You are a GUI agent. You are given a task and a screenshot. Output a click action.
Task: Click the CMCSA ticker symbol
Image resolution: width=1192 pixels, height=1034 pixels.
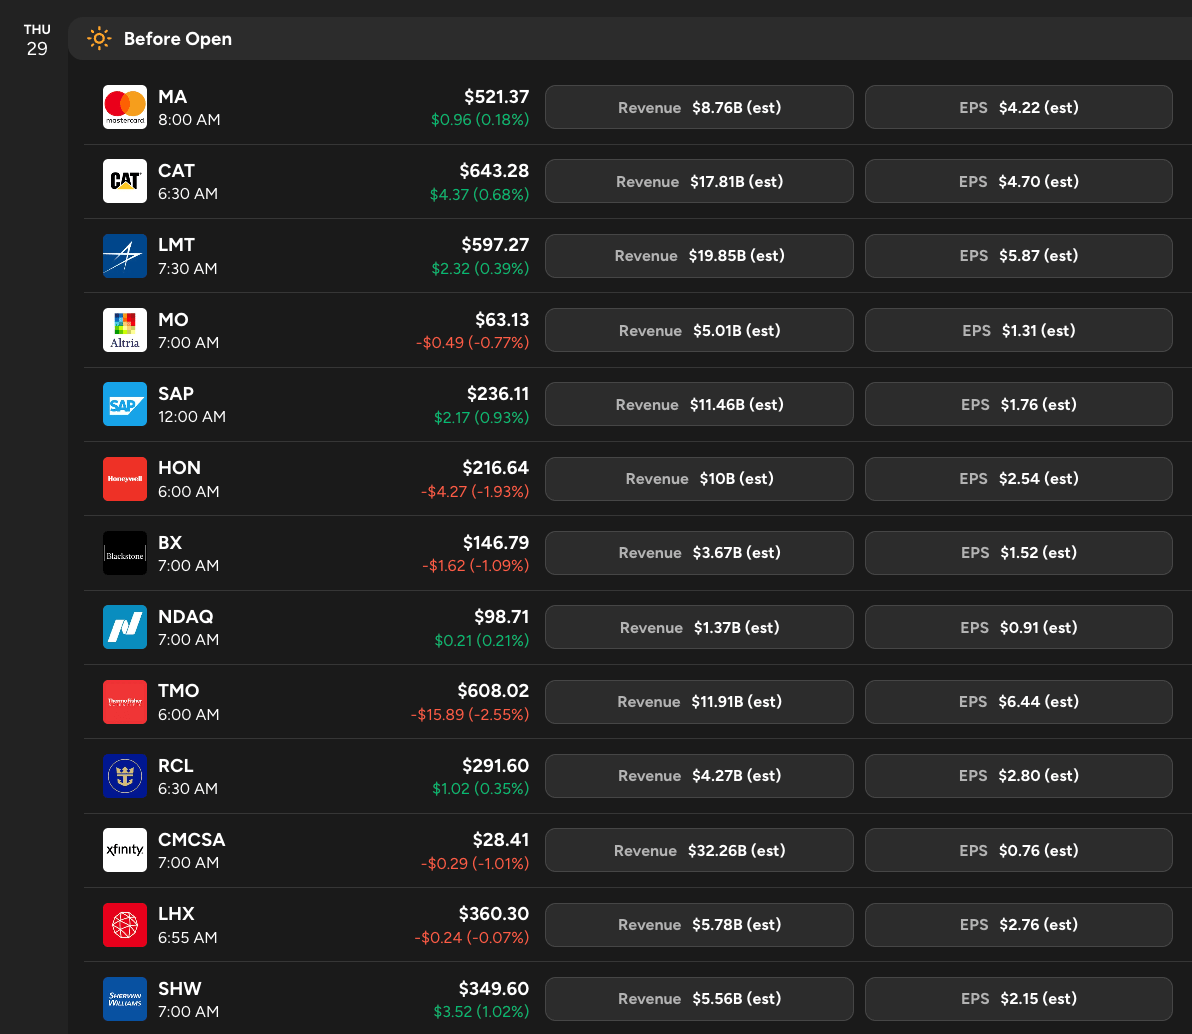192,839
